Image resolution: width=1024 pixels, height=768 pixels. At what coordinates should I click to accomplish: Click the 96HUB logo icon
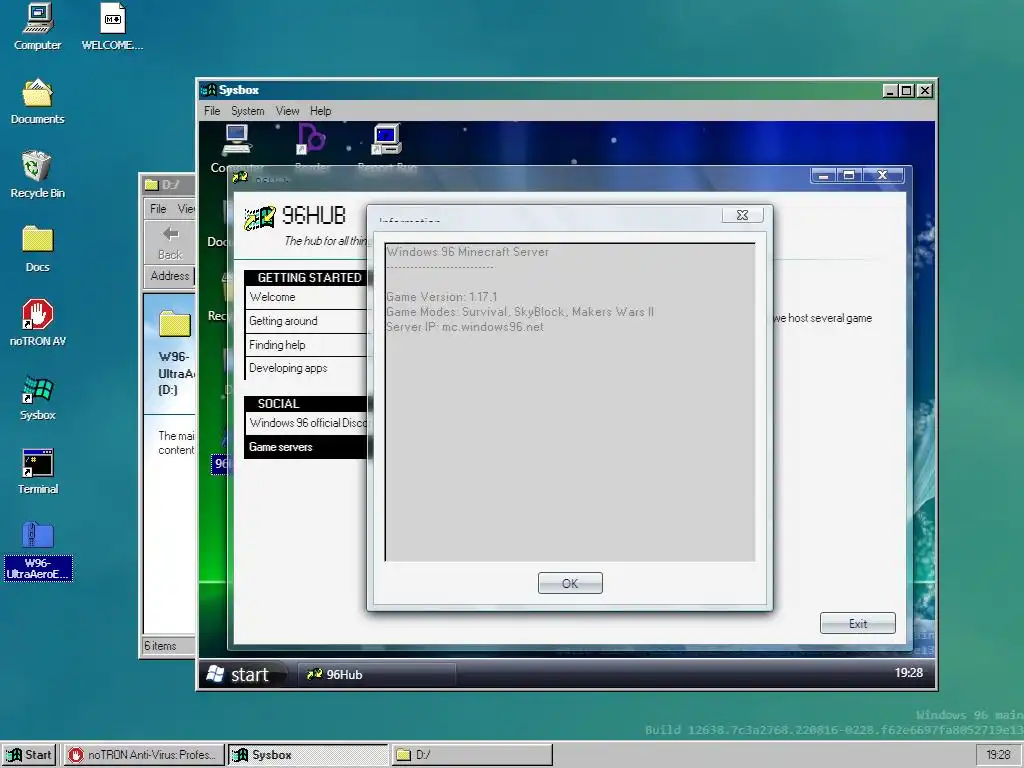259,217
